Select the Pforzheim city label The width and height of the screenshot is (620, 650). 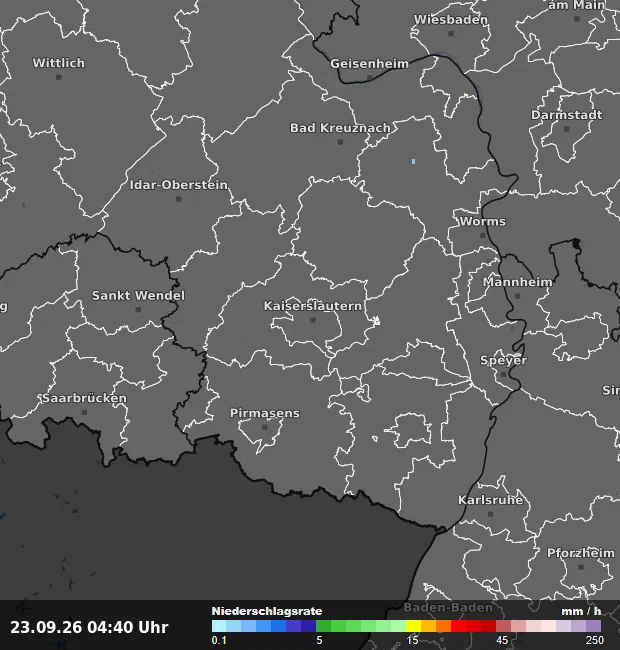tap(581, 553)
